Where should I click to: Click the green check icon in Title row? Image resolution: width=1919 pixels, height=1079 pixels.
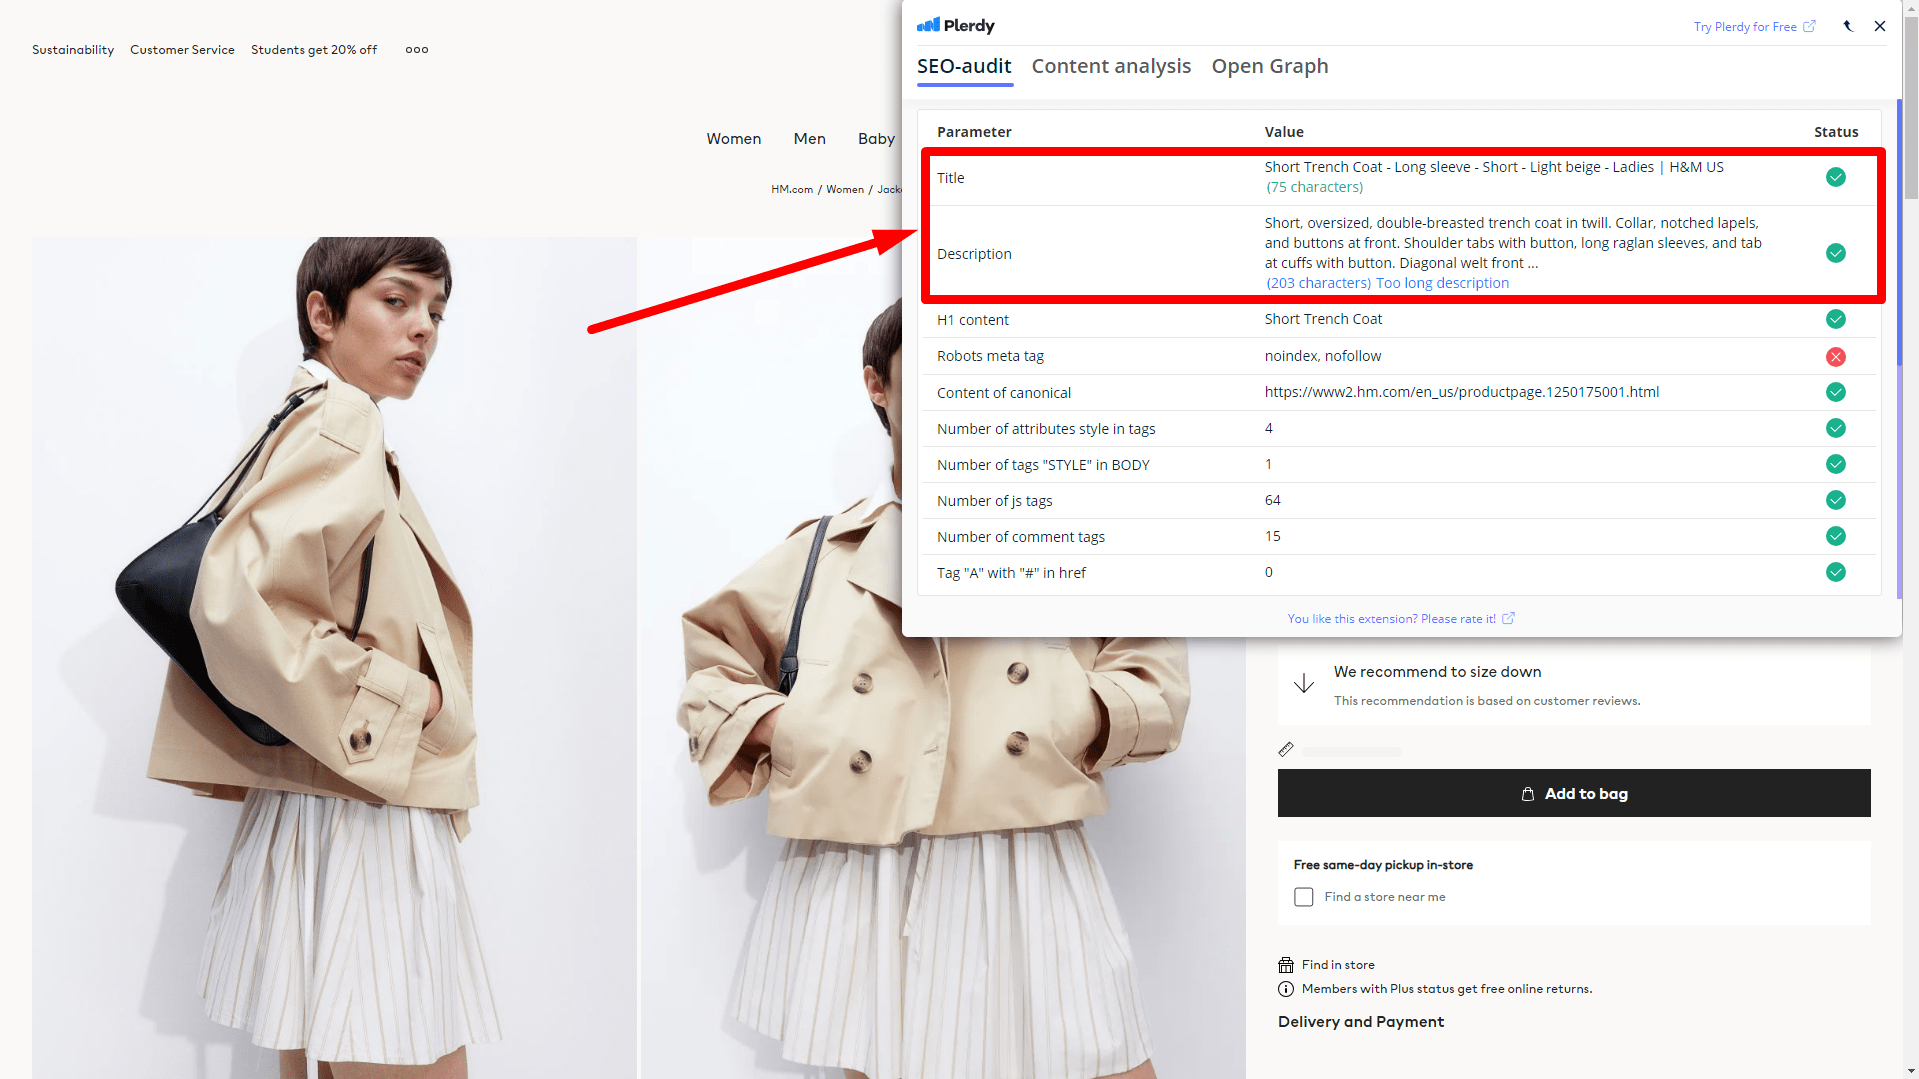point(1835,178)
